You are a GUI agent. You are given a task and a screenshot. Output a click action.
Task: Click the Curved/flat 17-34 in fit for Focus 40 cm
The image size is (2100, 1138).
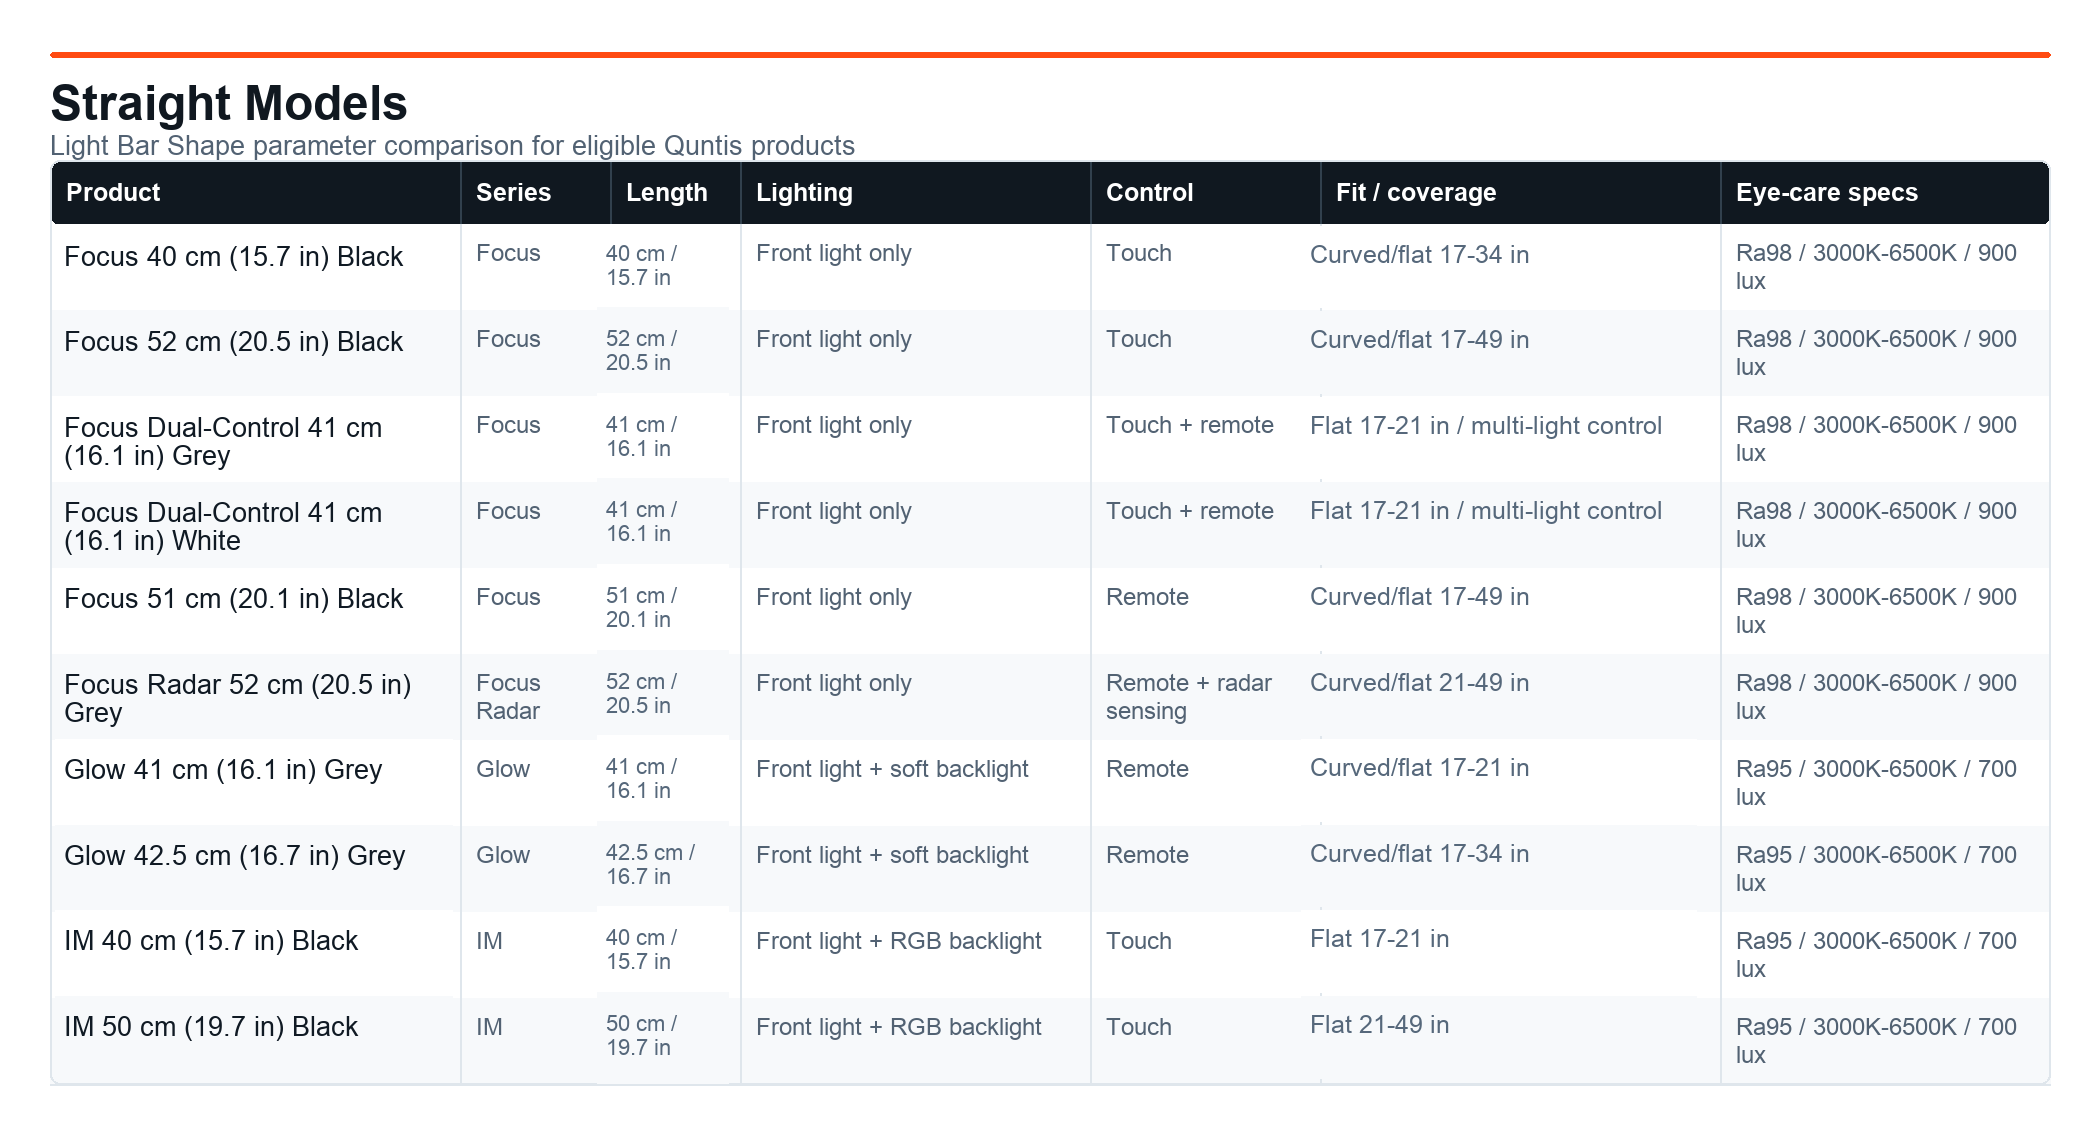(x=1420, y=255)
